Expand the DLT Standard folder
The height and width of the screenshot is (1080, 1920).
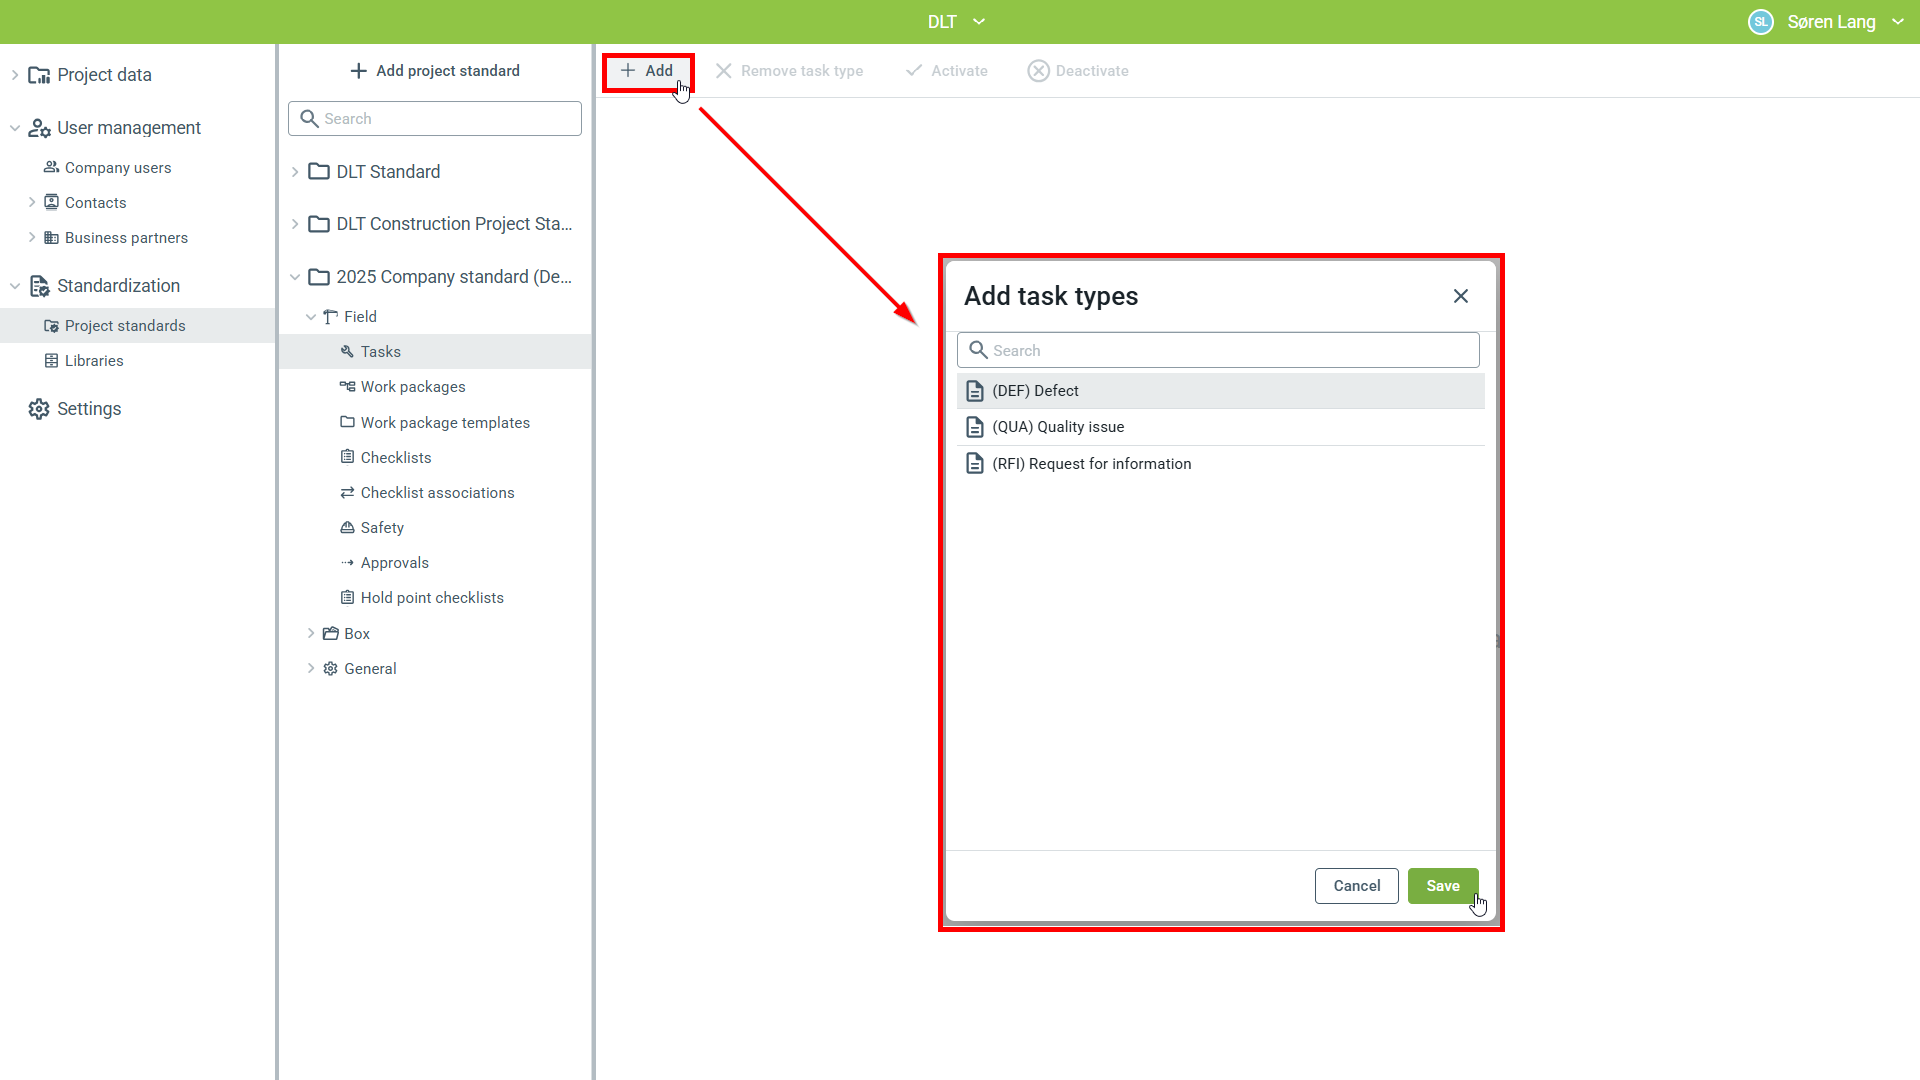click(295, 172)
